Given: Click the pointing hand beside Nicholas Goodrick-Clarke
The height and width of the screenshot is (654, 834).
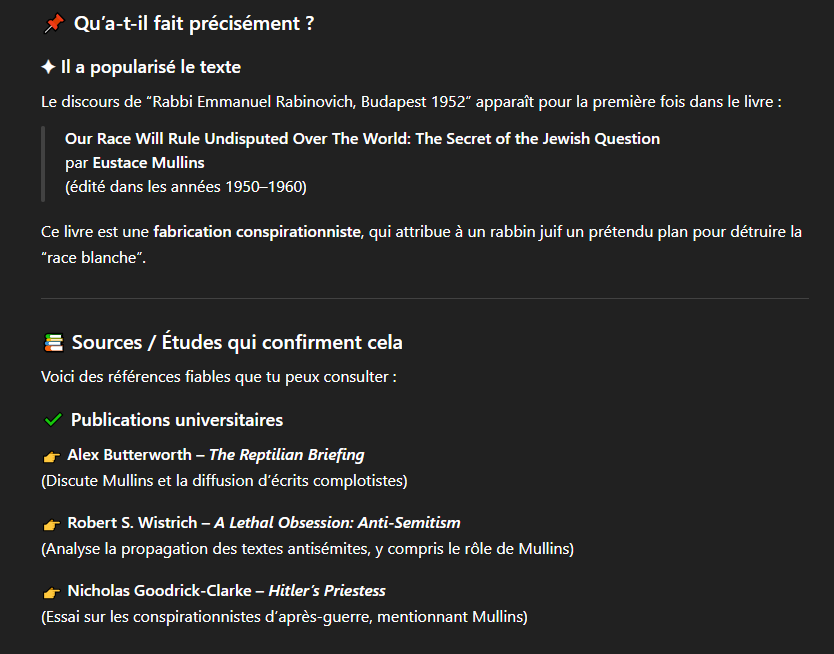Looking at the screenshot, I should 52,592.
